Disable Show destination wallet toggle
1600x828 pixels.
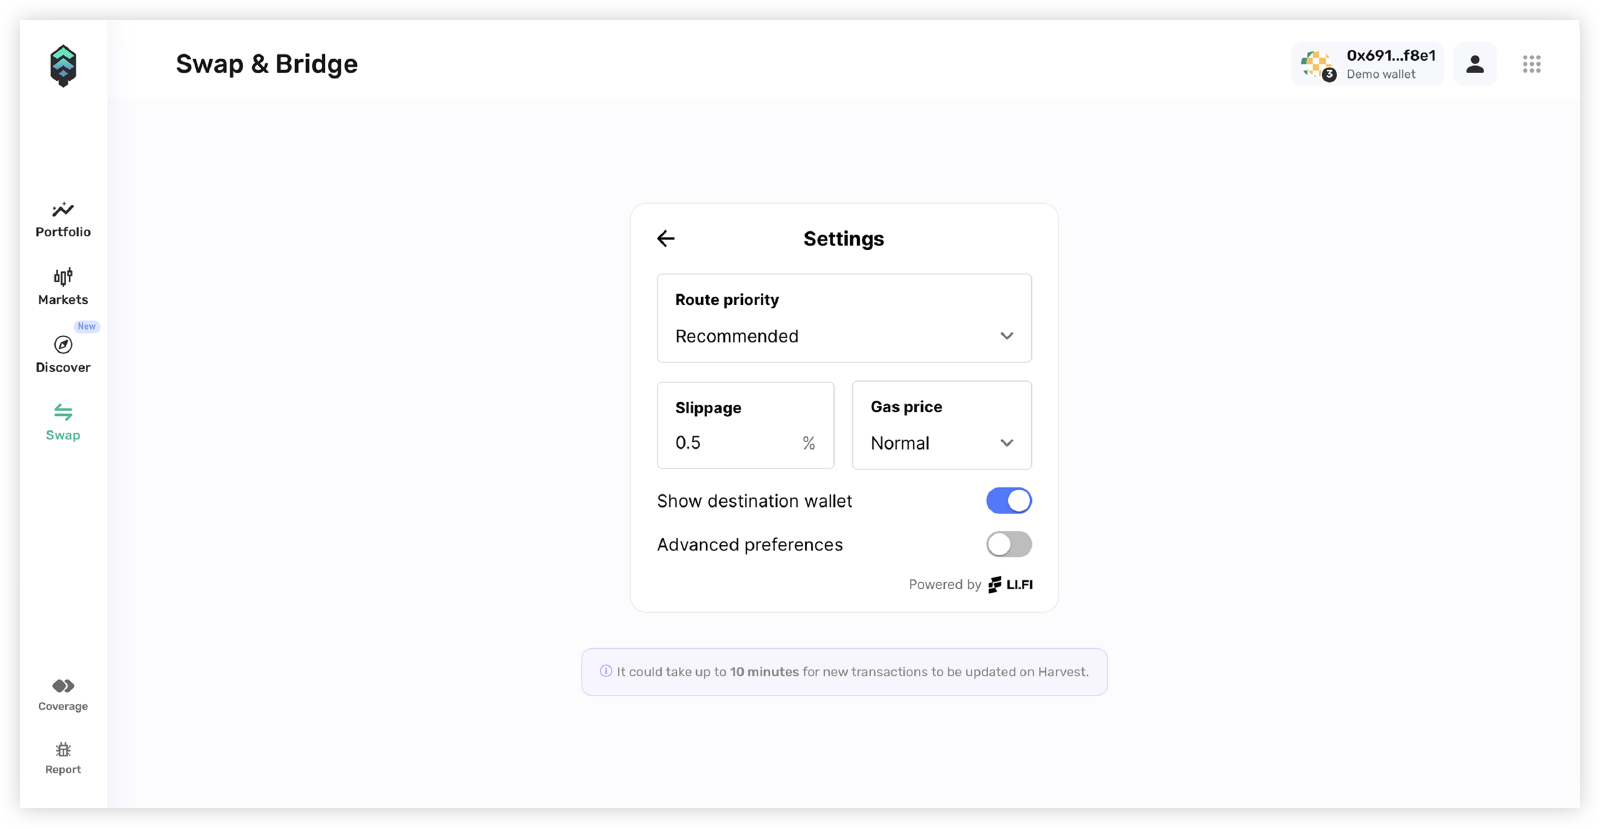(1009, 501)
